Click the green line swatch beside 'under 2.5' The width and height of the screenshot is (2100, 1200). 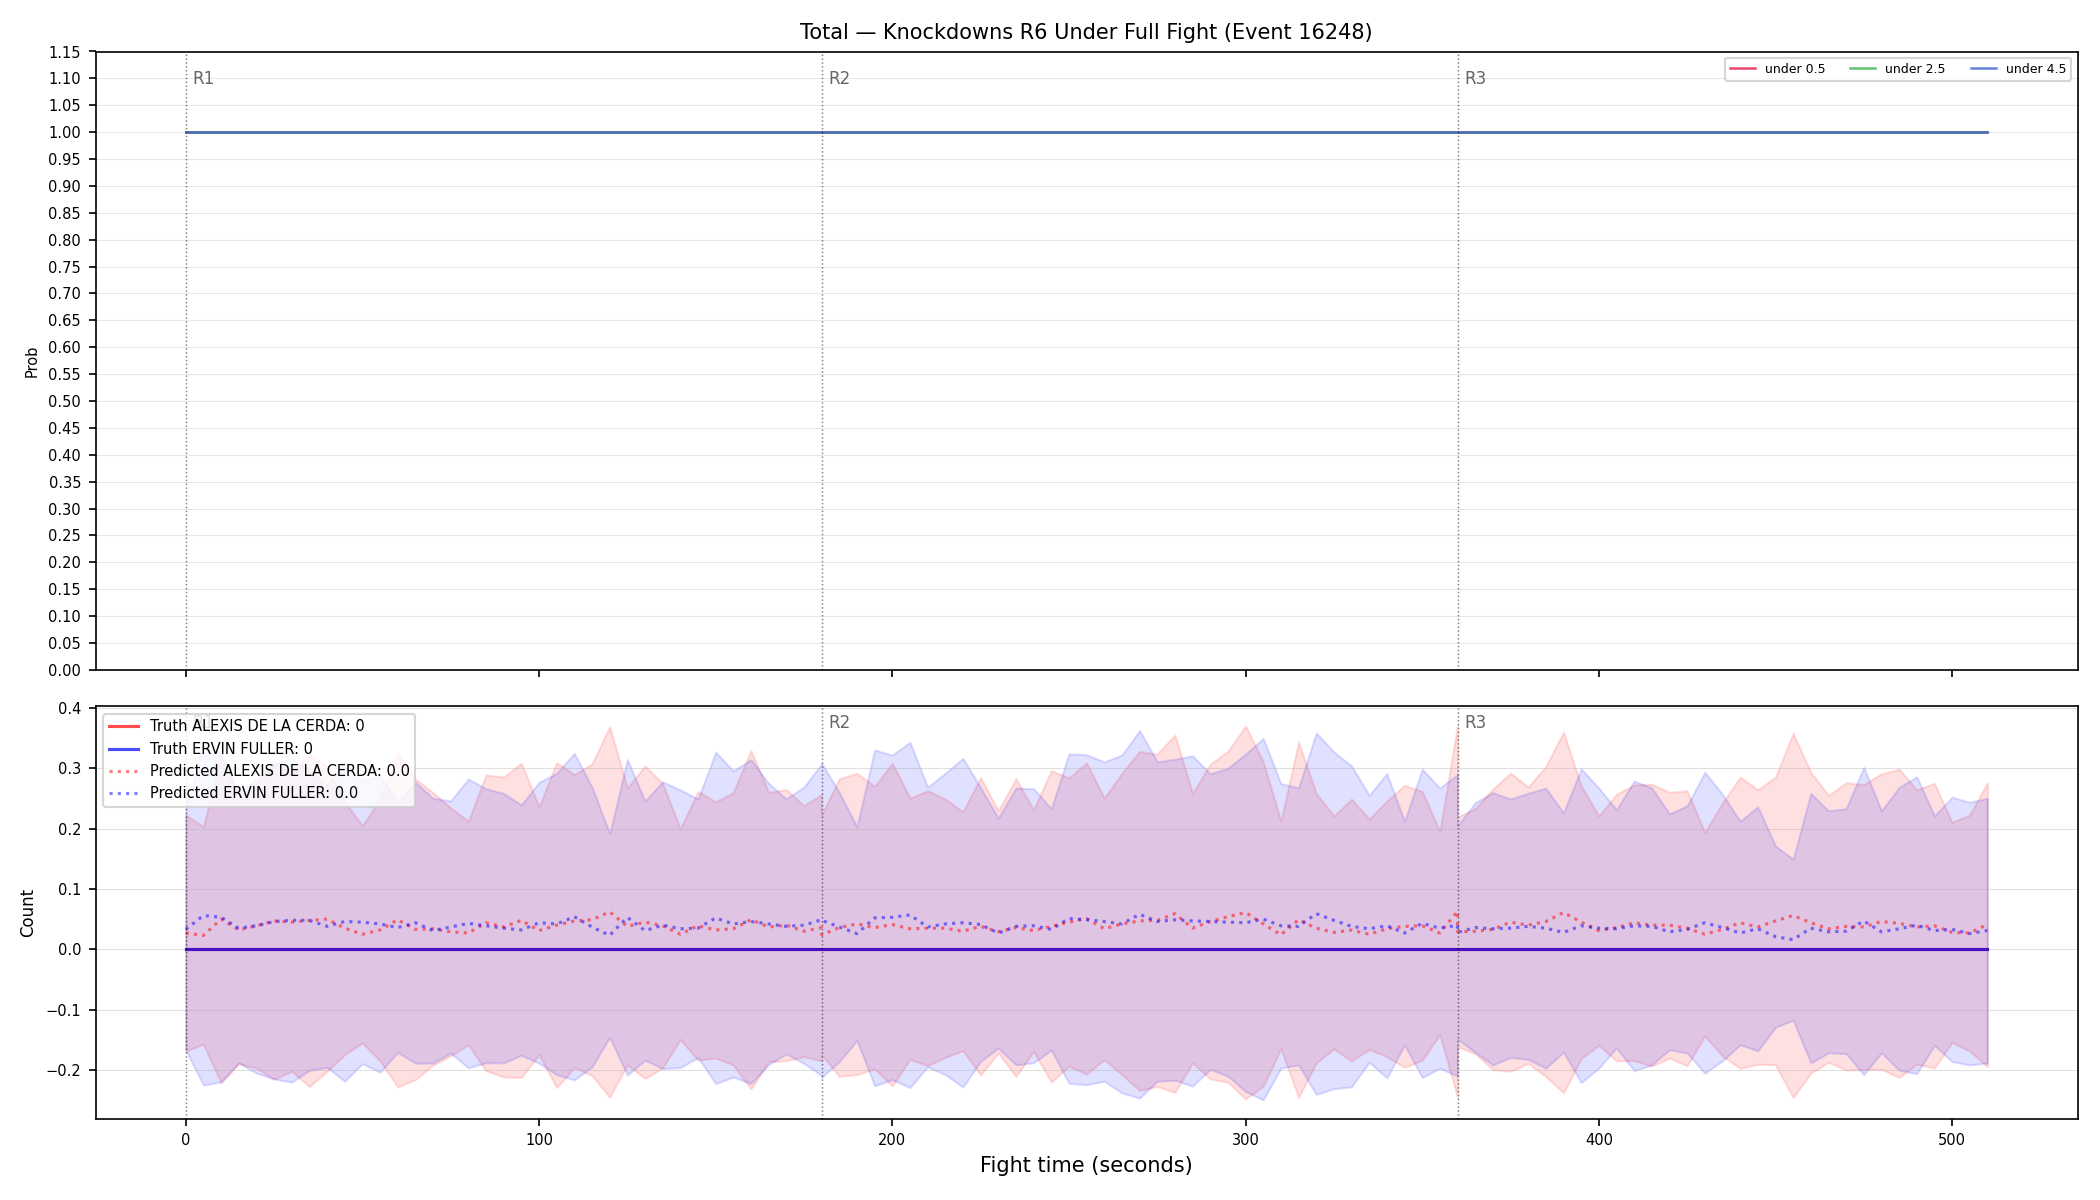1863,69
